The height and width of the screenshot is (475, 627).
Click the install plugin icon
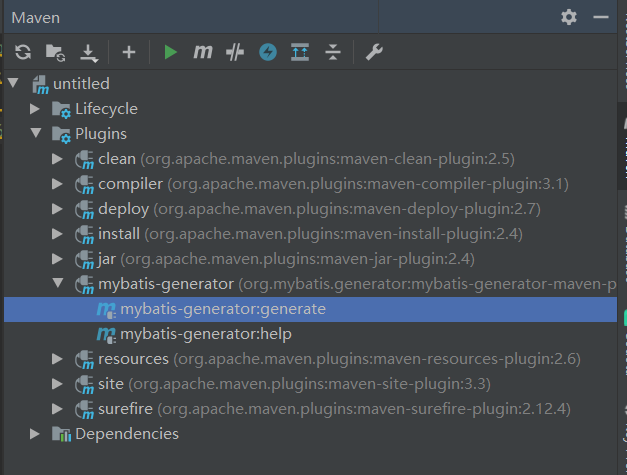pyautogui.click(x=84, y=234)
